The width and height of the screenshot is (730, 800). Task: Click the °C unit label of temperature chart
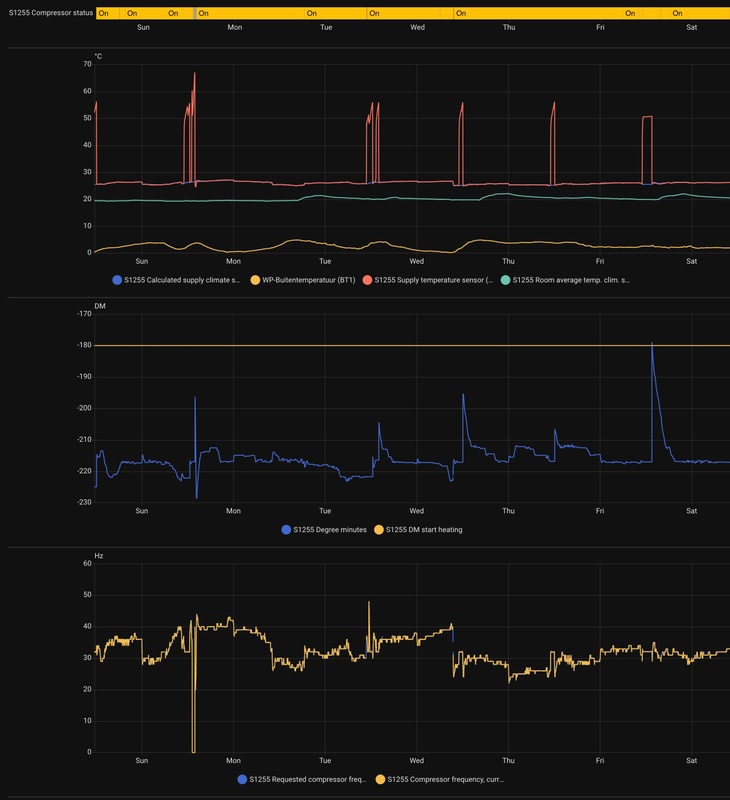98,56
